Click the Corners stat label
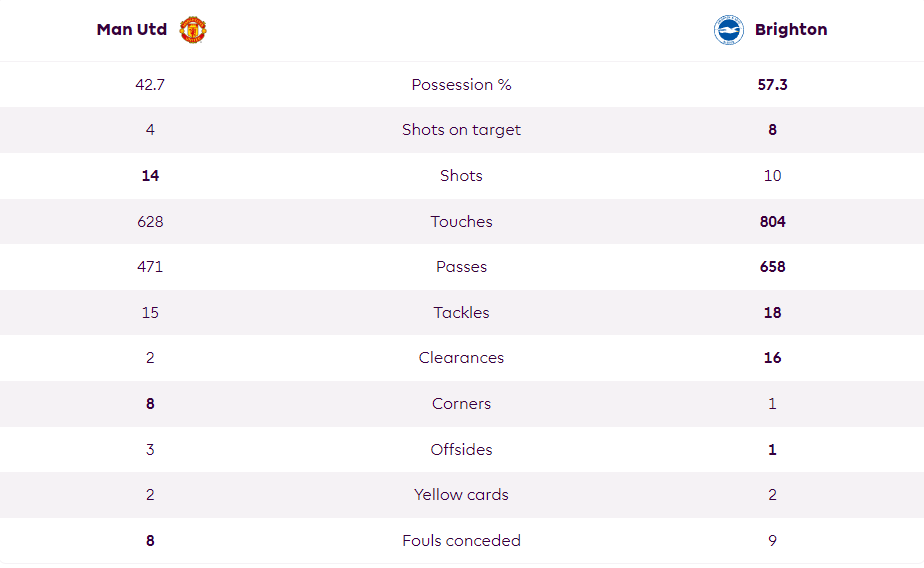 461,404
